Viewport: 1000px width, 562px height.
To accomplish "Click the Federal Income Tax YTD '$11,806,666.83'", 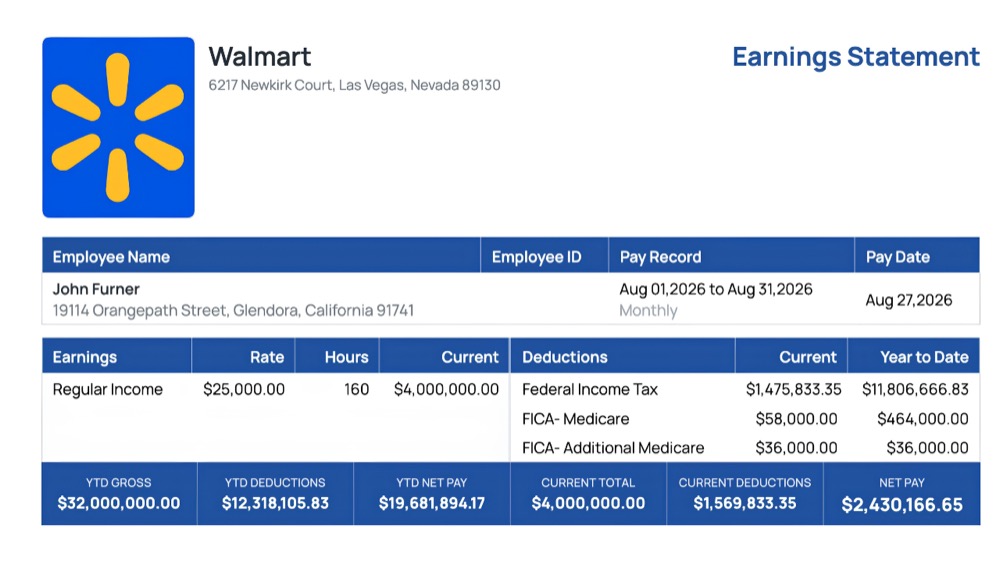I will [x=915, y=389].
